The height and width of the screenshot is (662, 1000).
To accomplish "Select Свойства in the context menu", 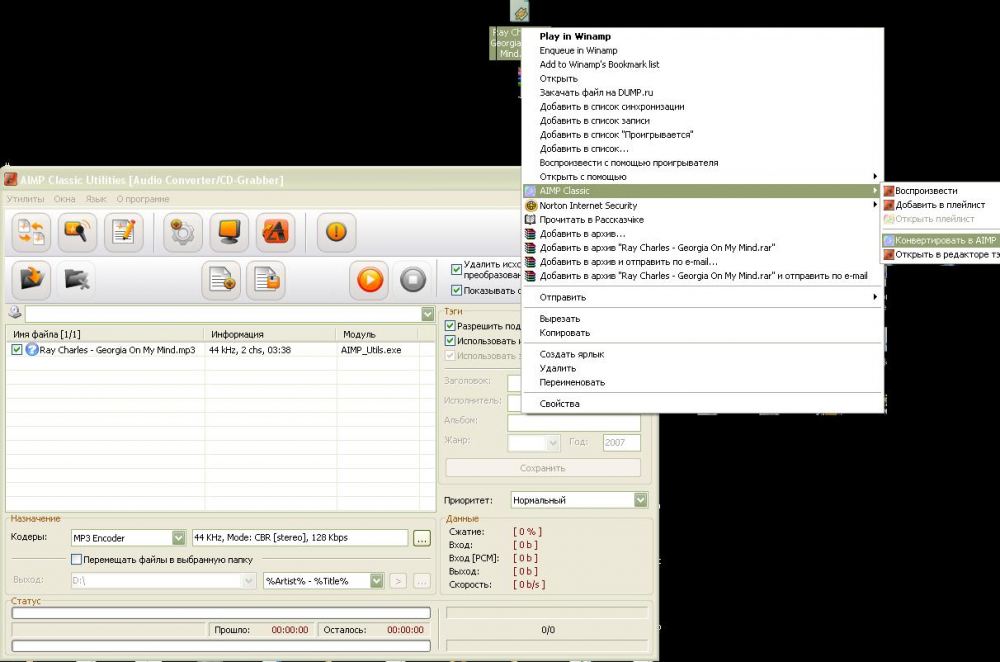I will [702, 404].
